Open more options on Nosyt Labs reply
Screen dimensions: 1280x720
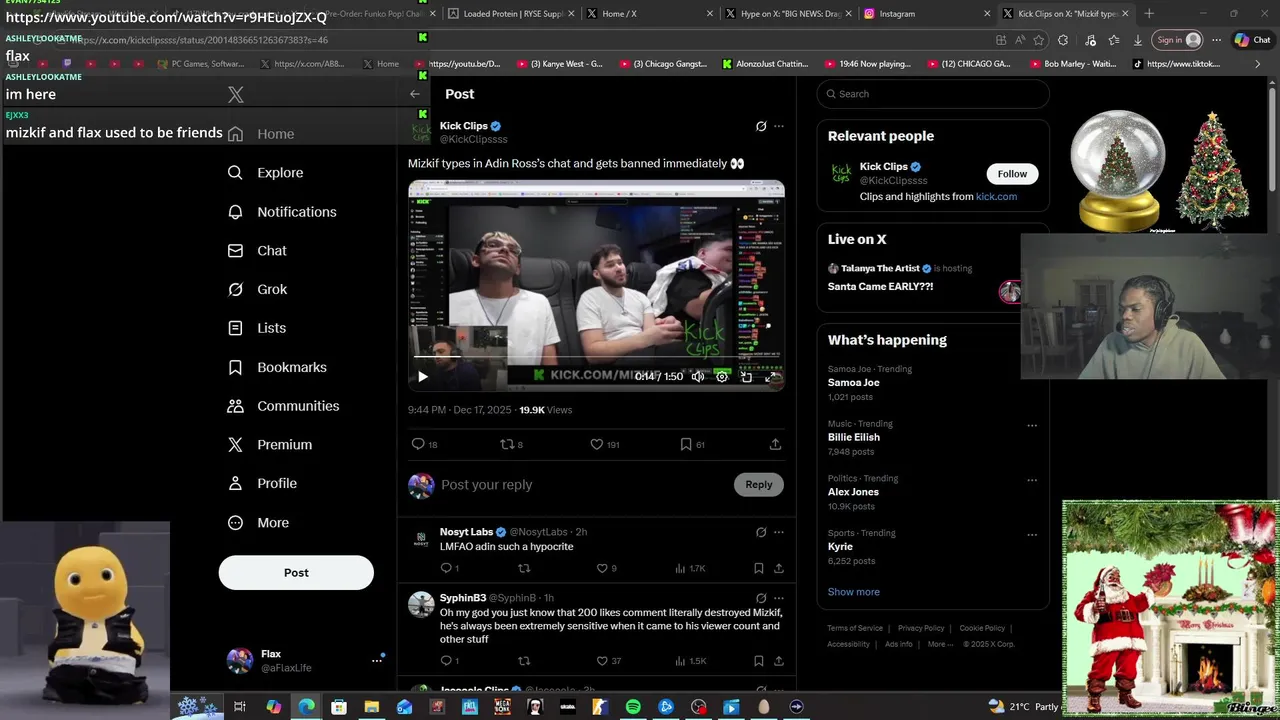779,532
